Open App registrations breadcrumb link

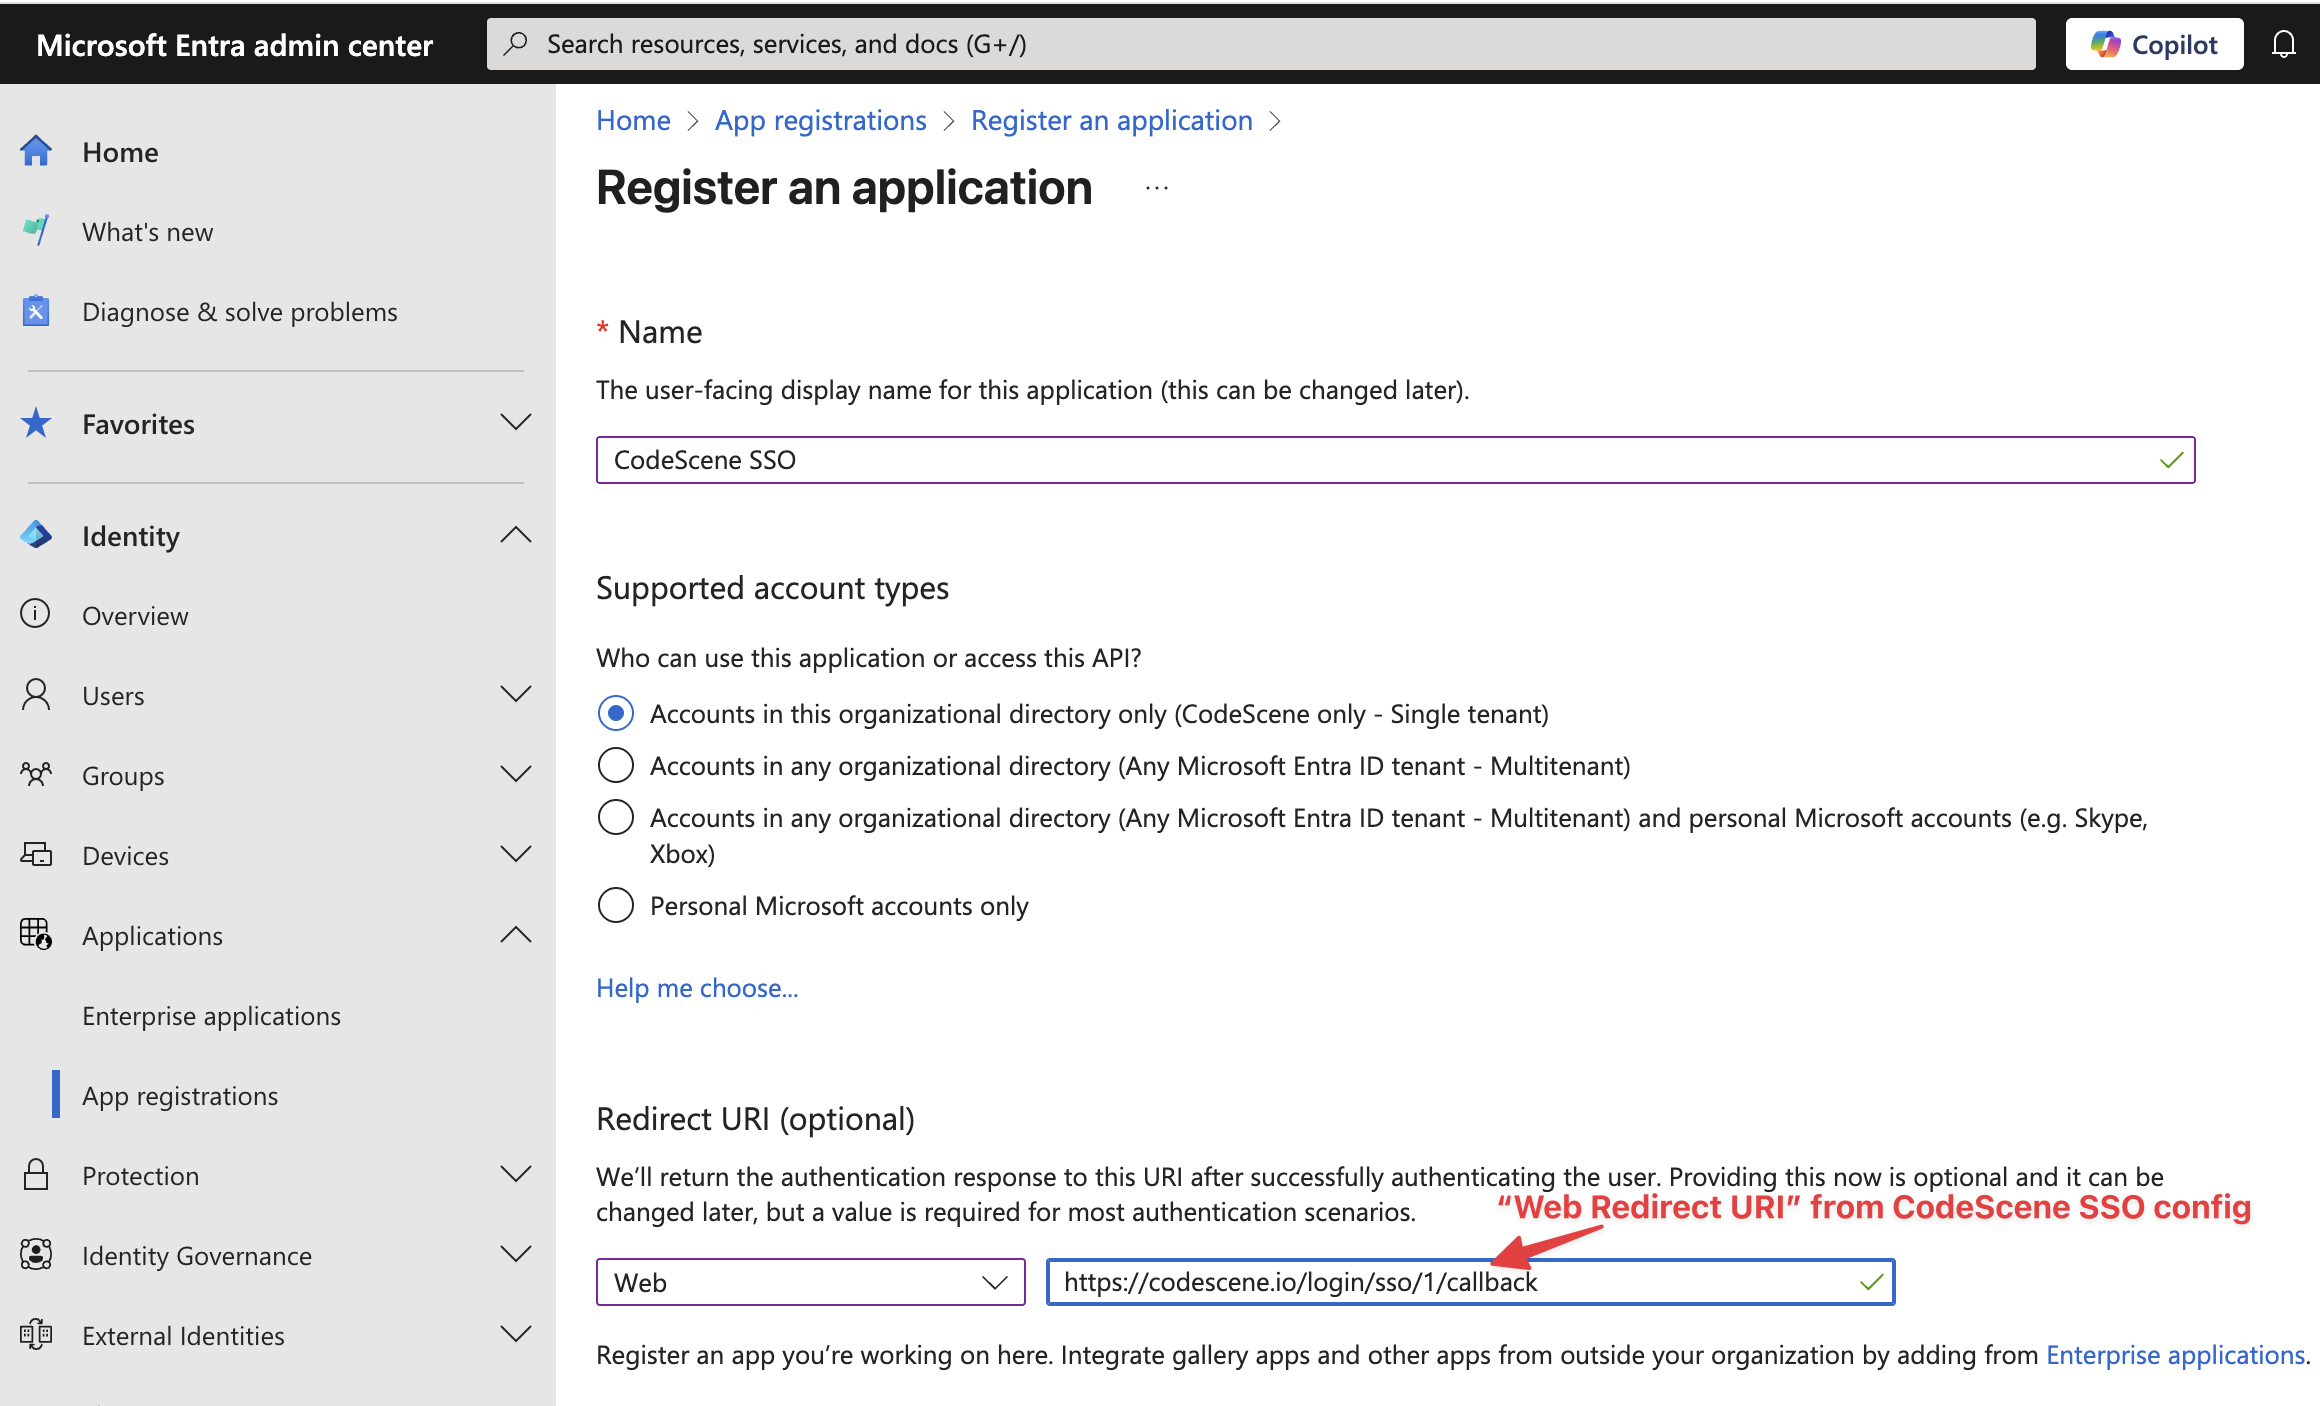click(820, 119)
